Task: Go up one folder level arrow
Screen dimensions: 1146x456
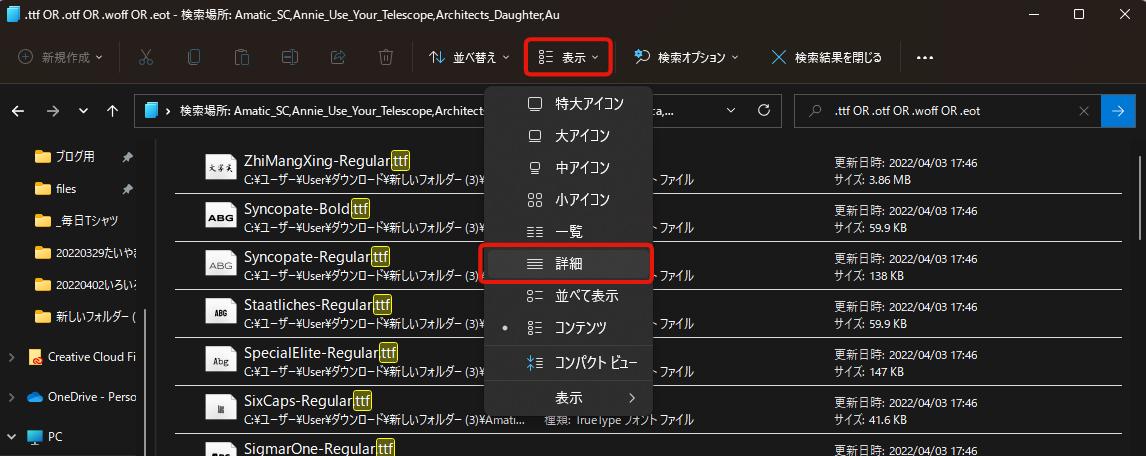Action: coord(113,111)
